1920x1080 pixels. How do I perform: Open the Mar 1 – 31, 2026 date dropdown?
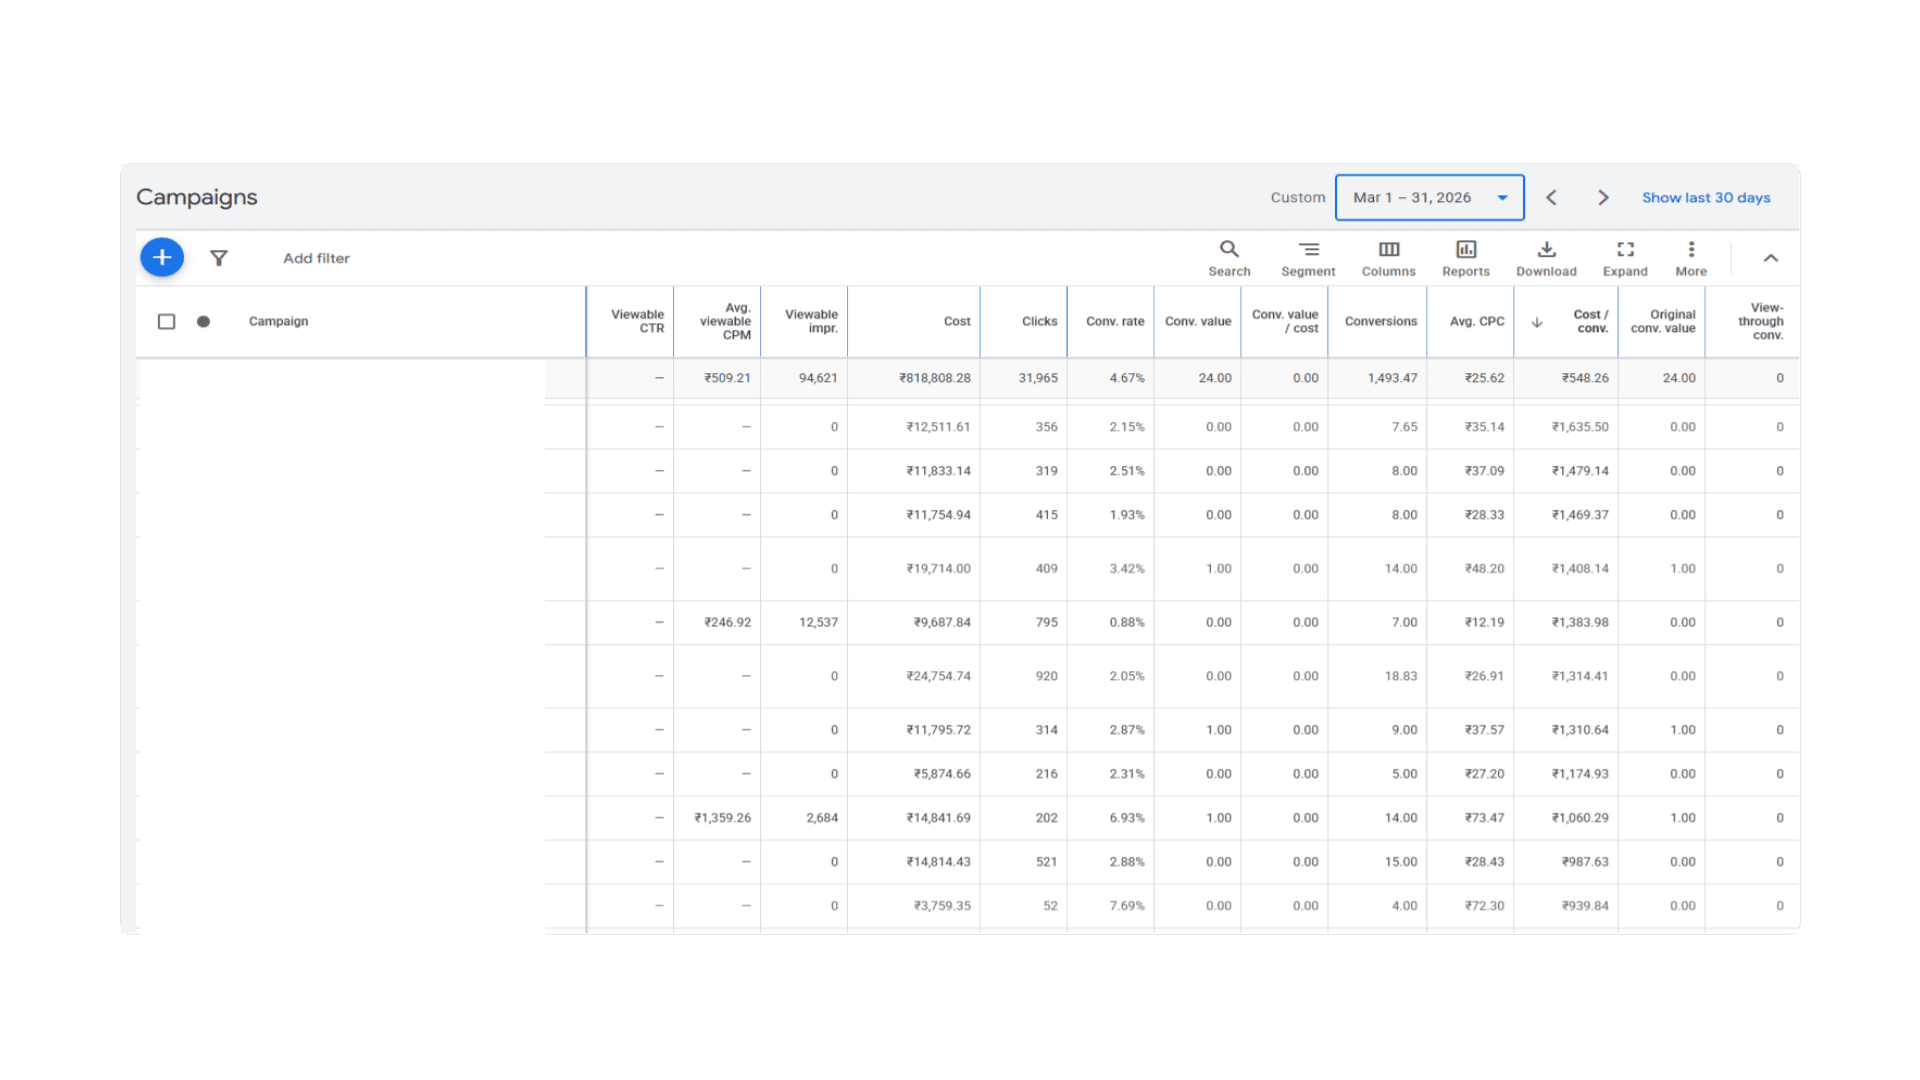[1430, 198]
